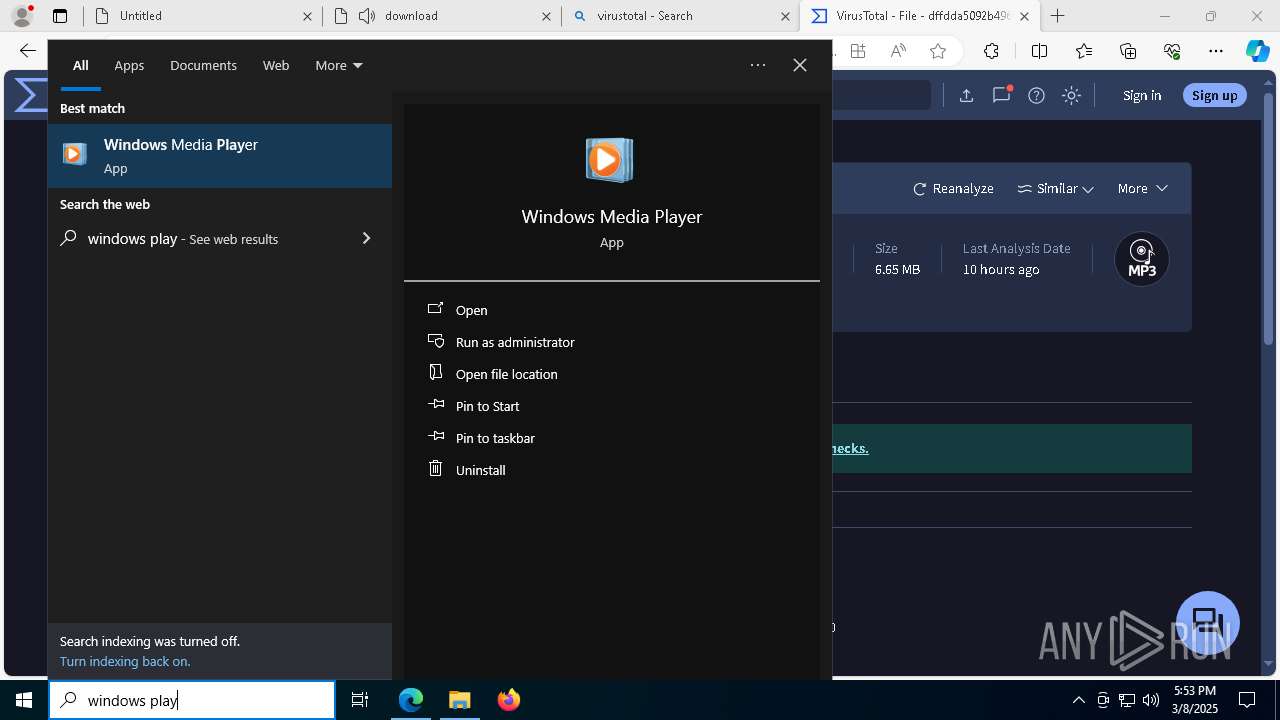Click the Reanalyze button on VirusTotal
Screen dimensions: 1280x720
953,188
